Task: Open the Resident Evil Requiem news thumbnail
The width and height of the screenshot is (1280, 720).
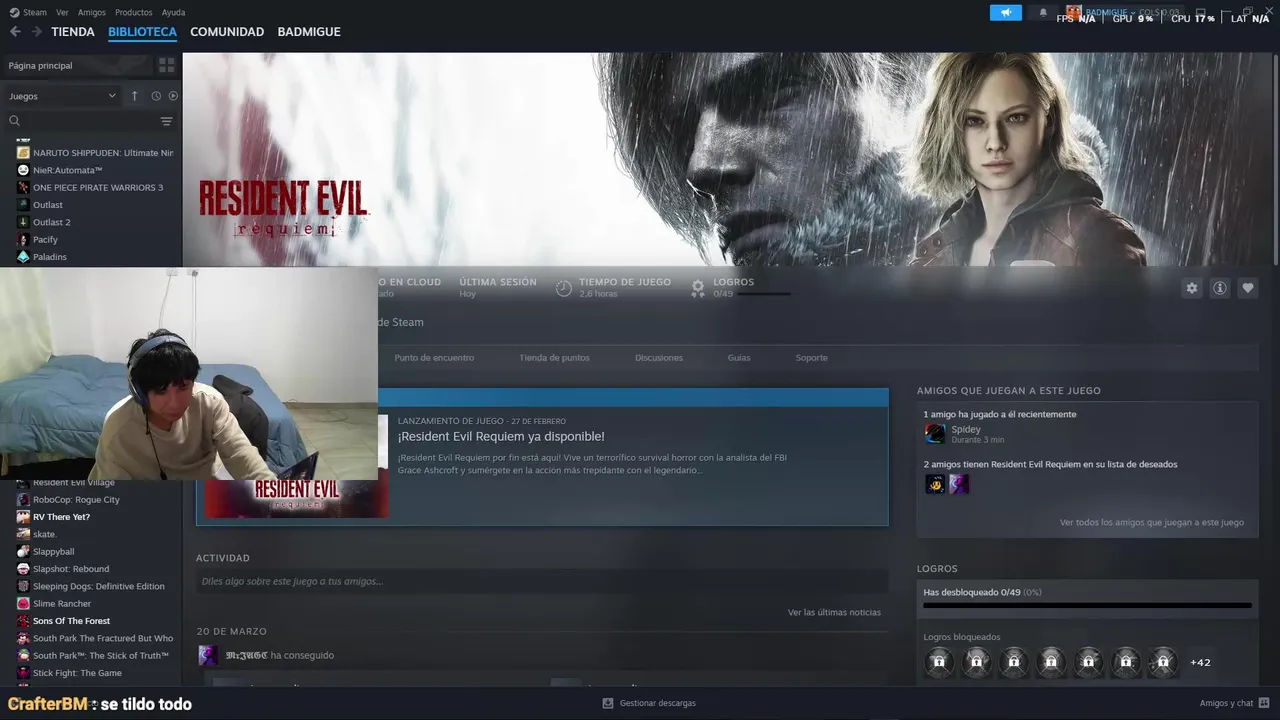Action: (296, 497)
